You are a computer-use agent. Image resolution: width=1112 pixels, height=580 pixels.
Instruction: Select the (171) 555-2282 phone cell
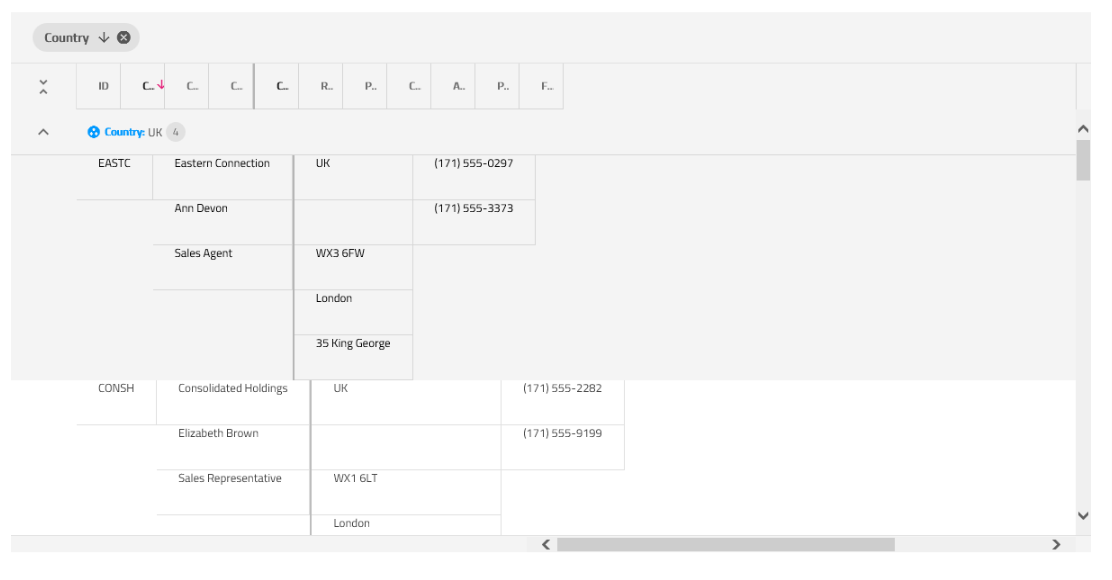pos(563,403)
